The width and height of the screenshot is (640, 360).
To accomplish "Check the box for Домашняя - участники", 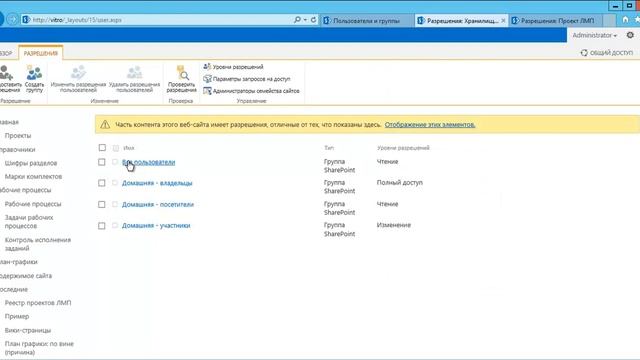I will (102, 226).
